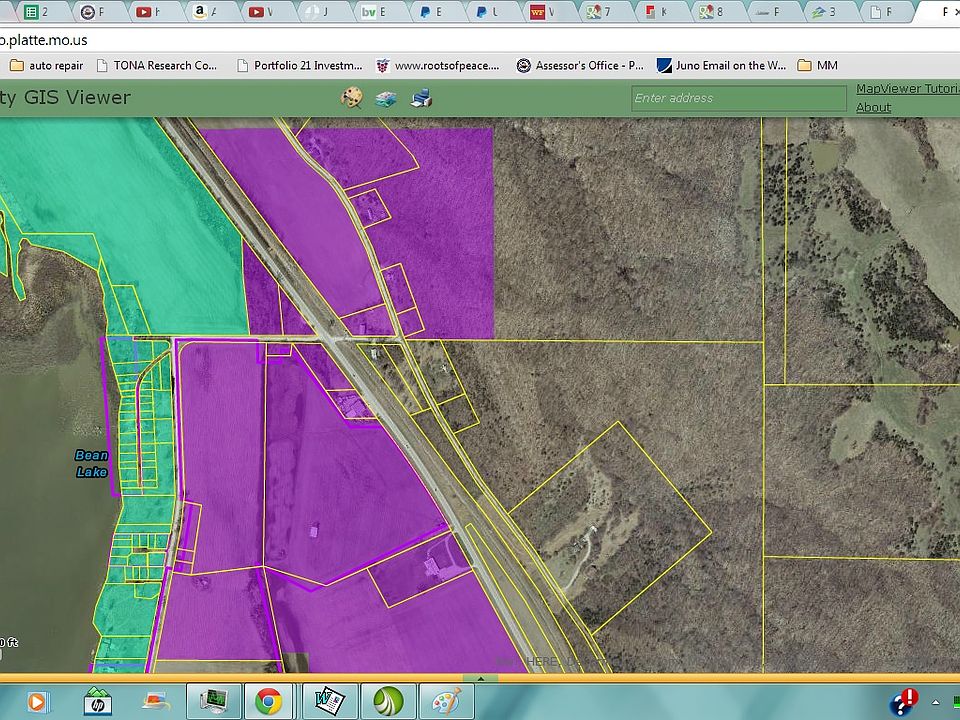This screenshot has width=960, height=720.
Task: Open WordPad document from taskbar
Action: tap(330, 701)
